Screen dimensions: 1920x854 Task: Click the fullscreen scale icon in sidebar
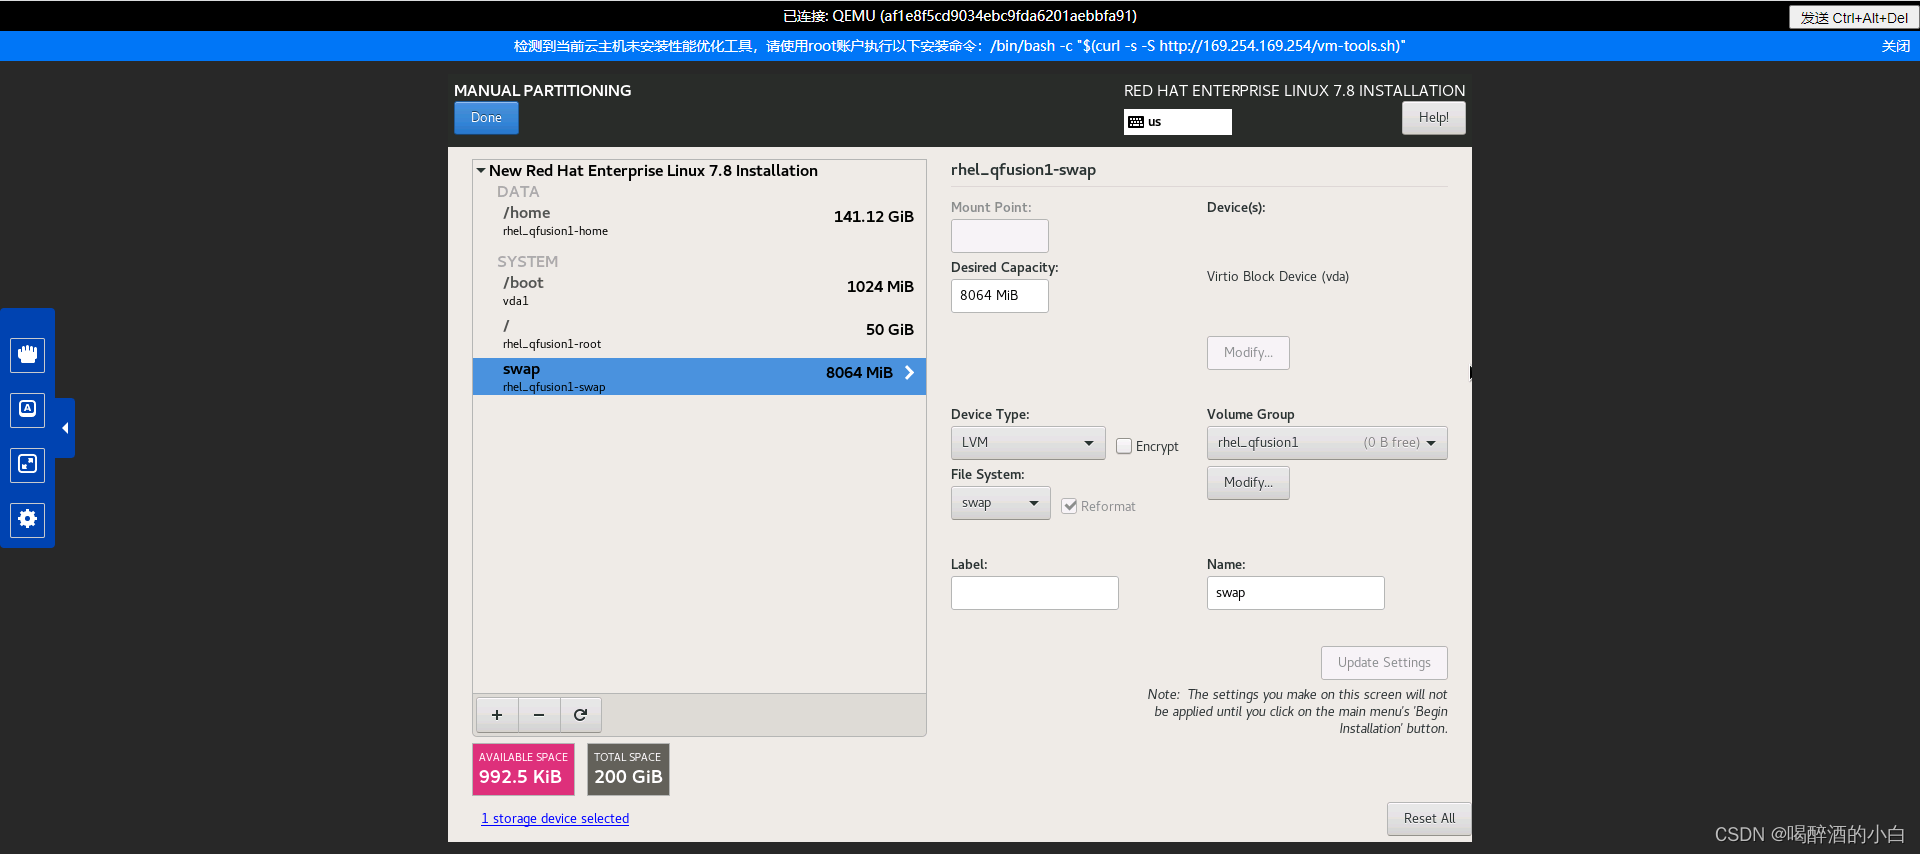(27, 464)
